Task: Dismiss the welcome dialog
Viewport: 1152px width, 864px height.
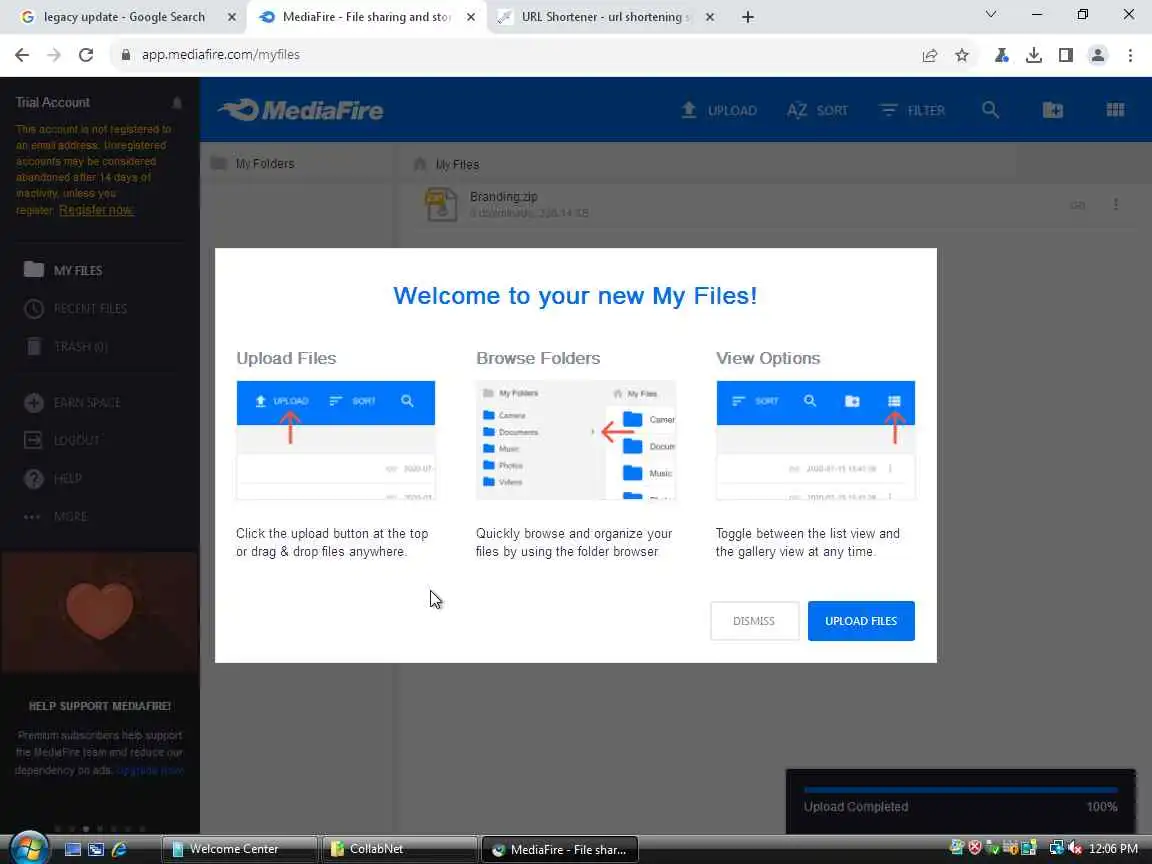Action: [754, 621]
